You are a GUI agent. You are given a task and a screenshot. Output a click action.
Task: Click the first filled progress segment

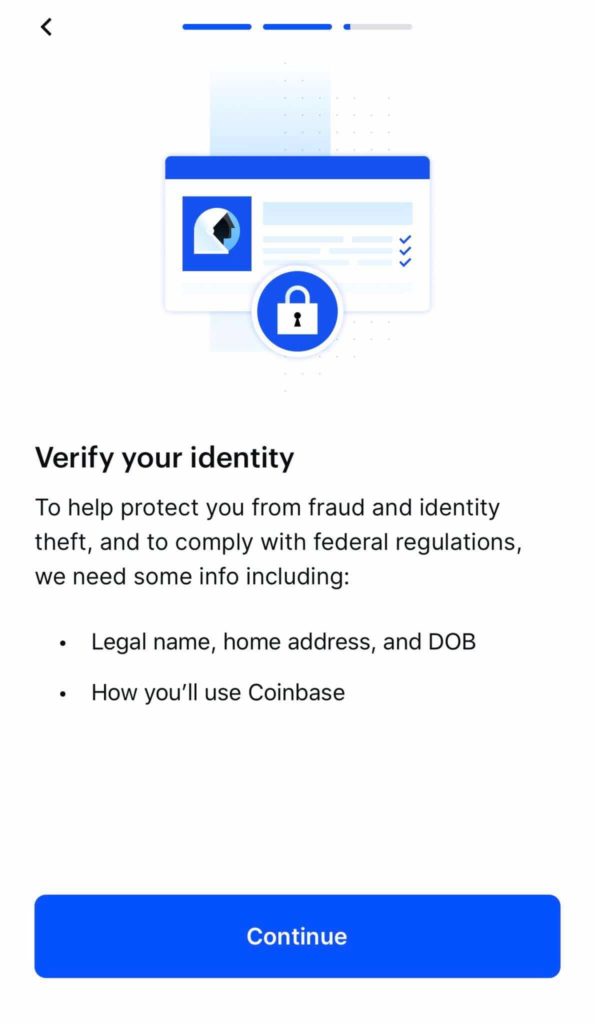pos(217,25)
